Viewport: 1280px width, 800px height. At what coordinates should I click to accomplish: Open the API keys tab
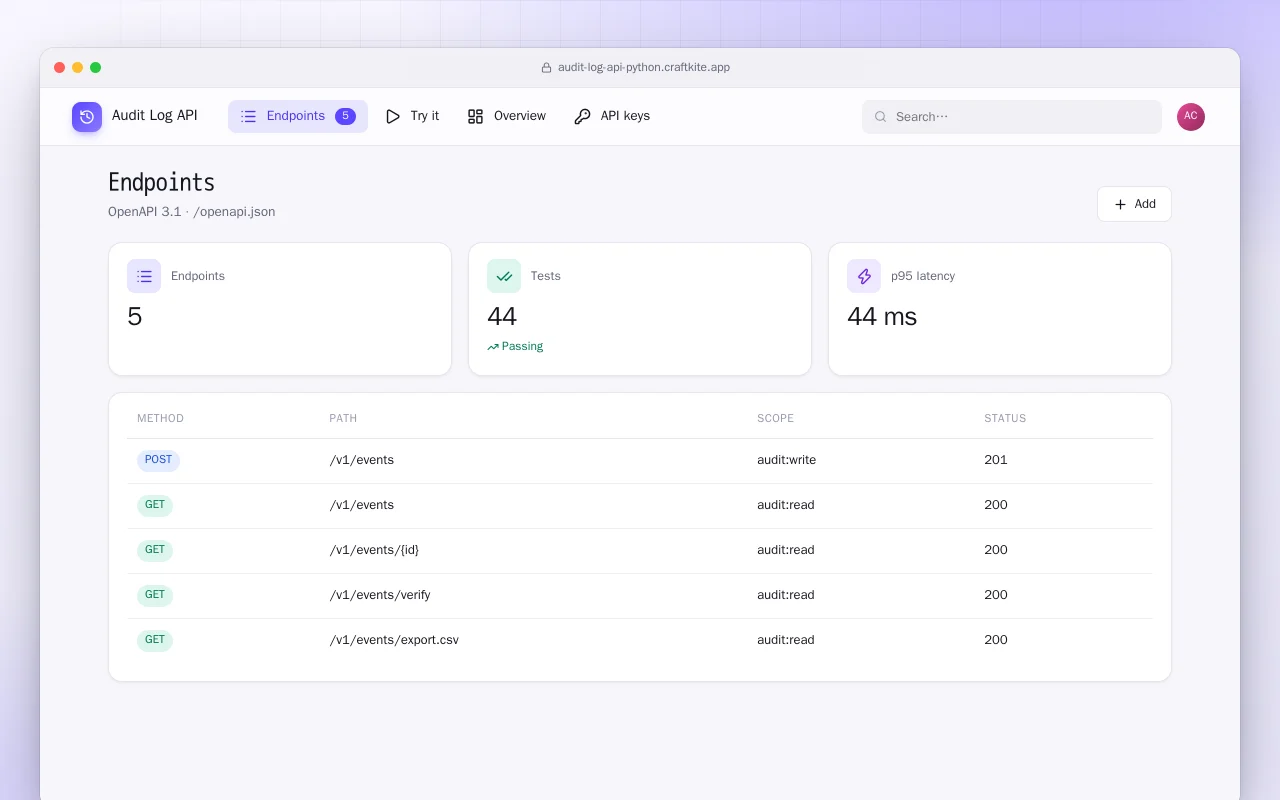coord(612,116)
